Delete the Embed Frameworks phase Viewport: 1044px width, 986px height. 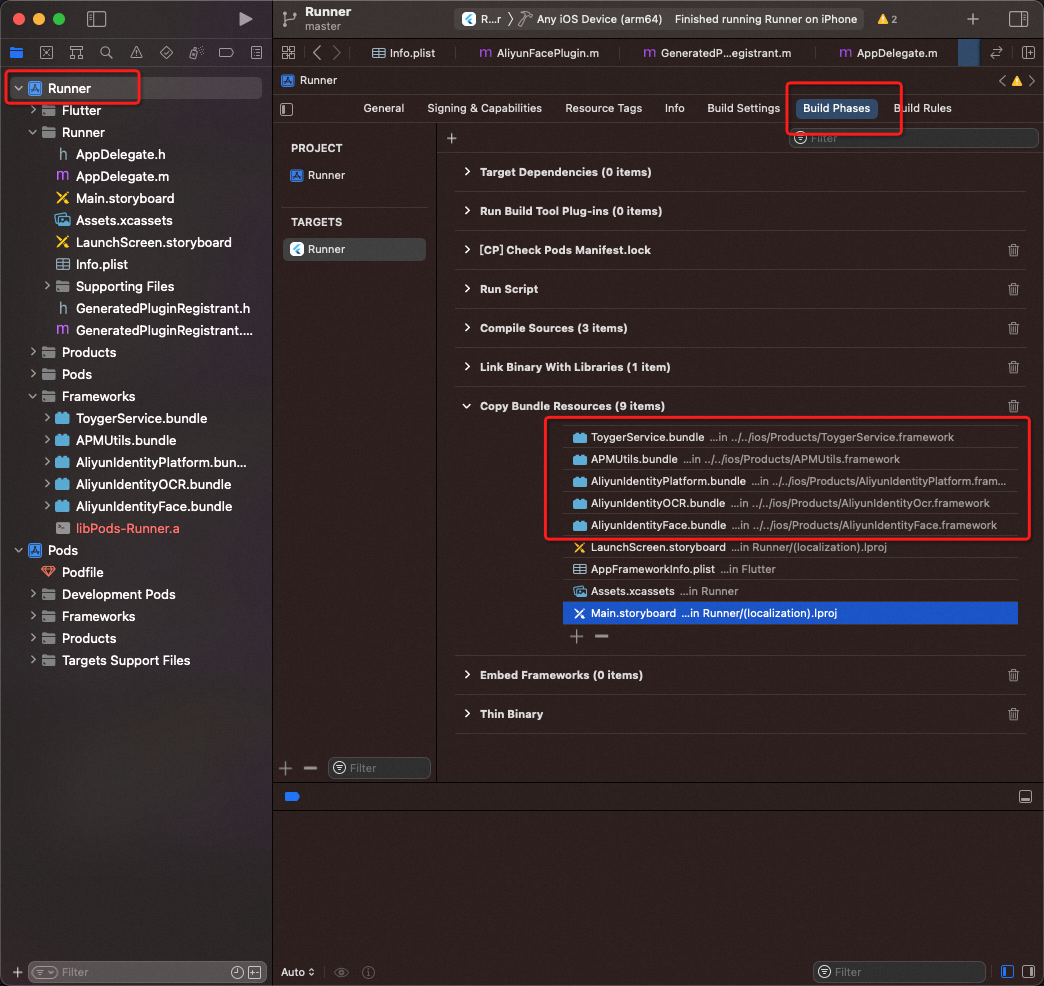click(x=1013, y=675)
